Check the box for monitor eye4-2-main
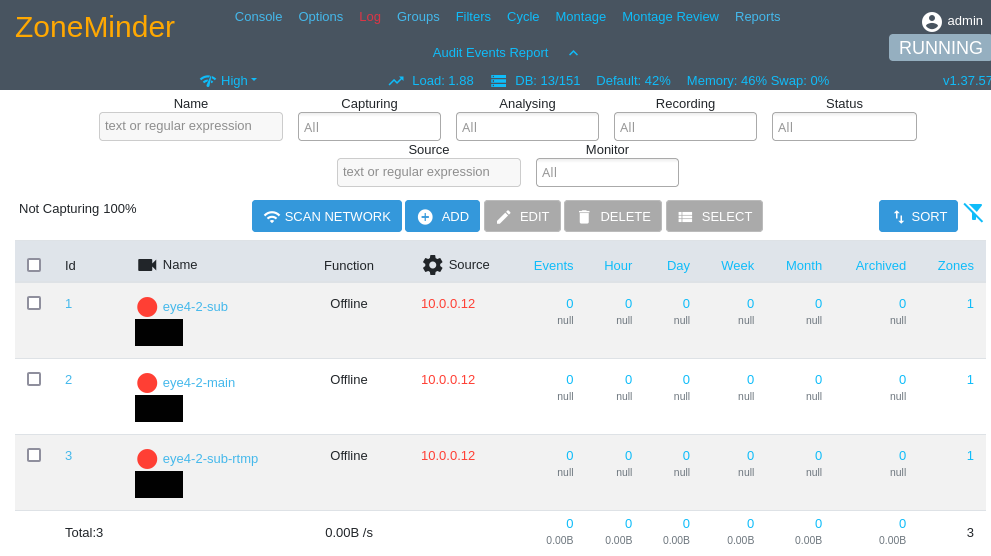This screenshot has width=991, height=556. click(34, 379)
